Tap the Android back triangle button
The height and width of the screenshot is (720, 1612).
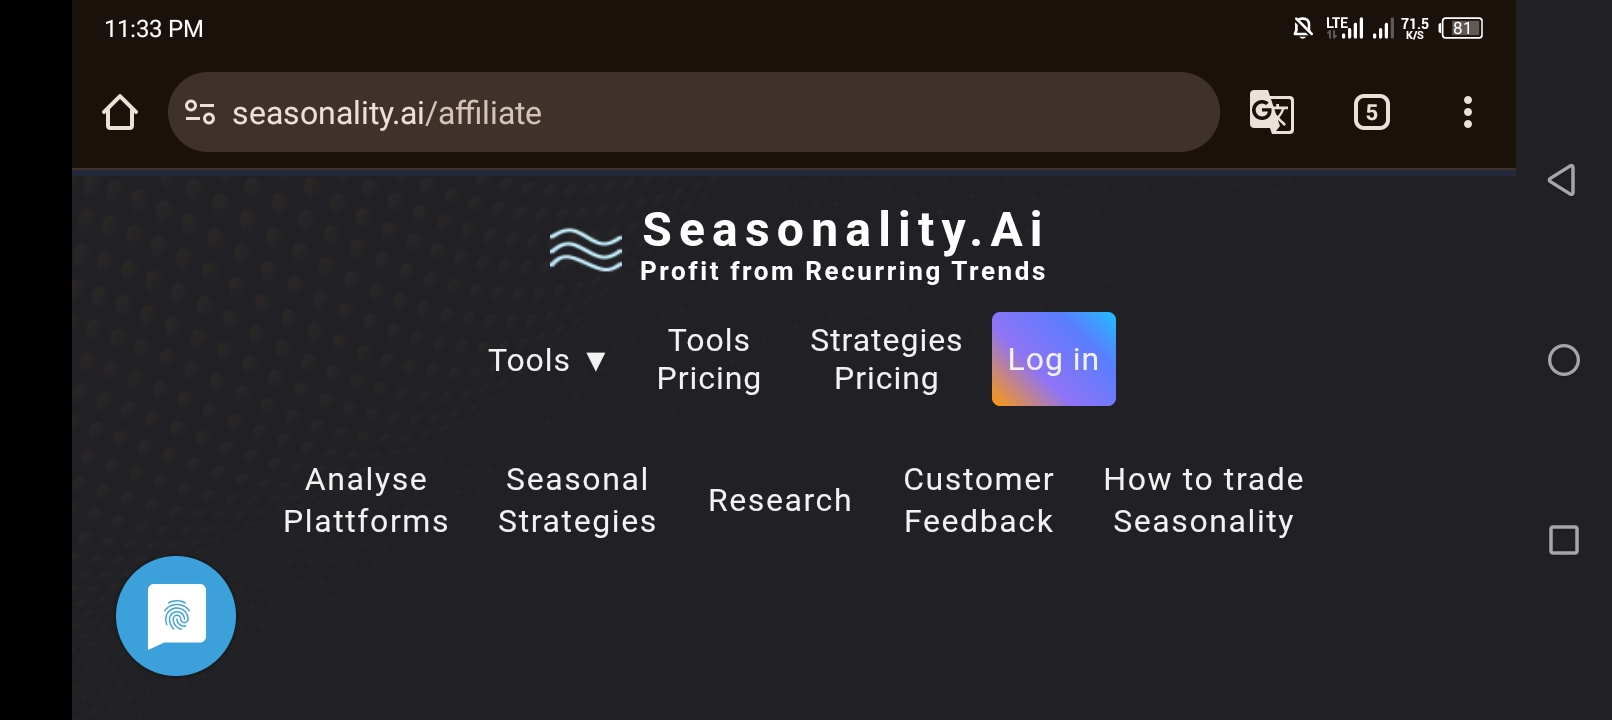1562,180
